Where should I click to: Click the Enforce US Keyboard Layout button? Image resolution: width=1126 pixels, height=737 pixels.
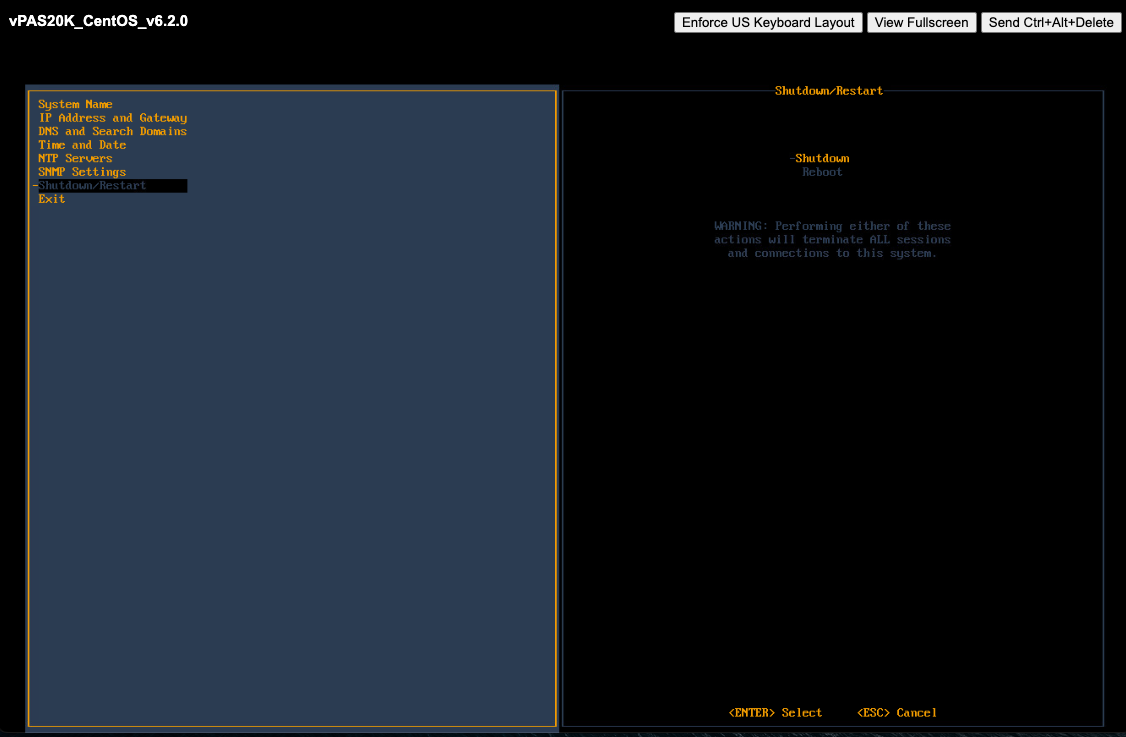(768, 22)
